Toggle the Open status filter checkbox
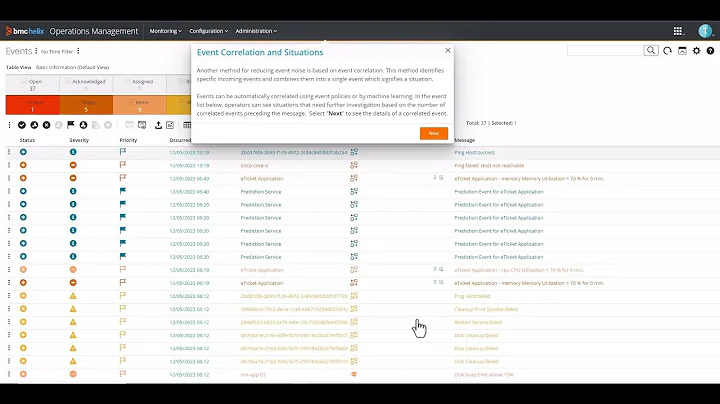 pyautogui.click(x=24, y=81)
